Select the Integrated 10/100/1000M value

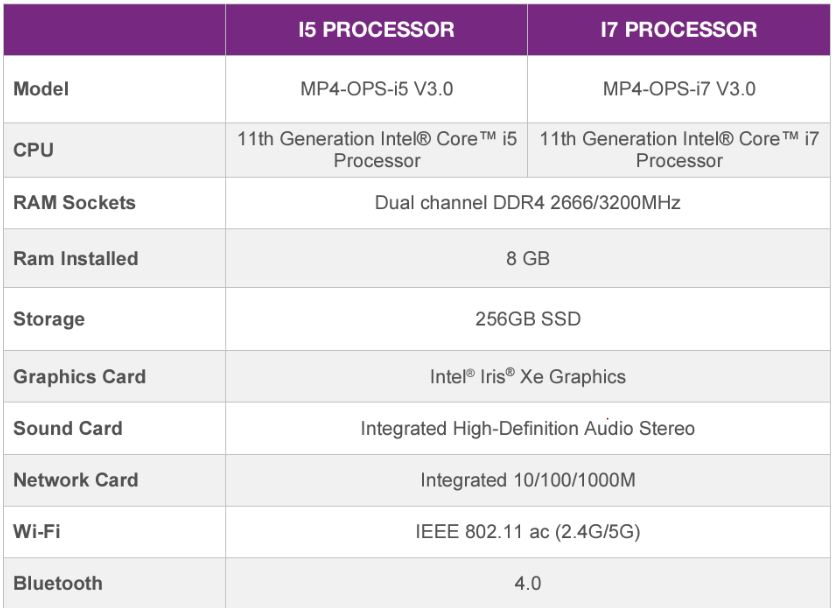(528, 480)
